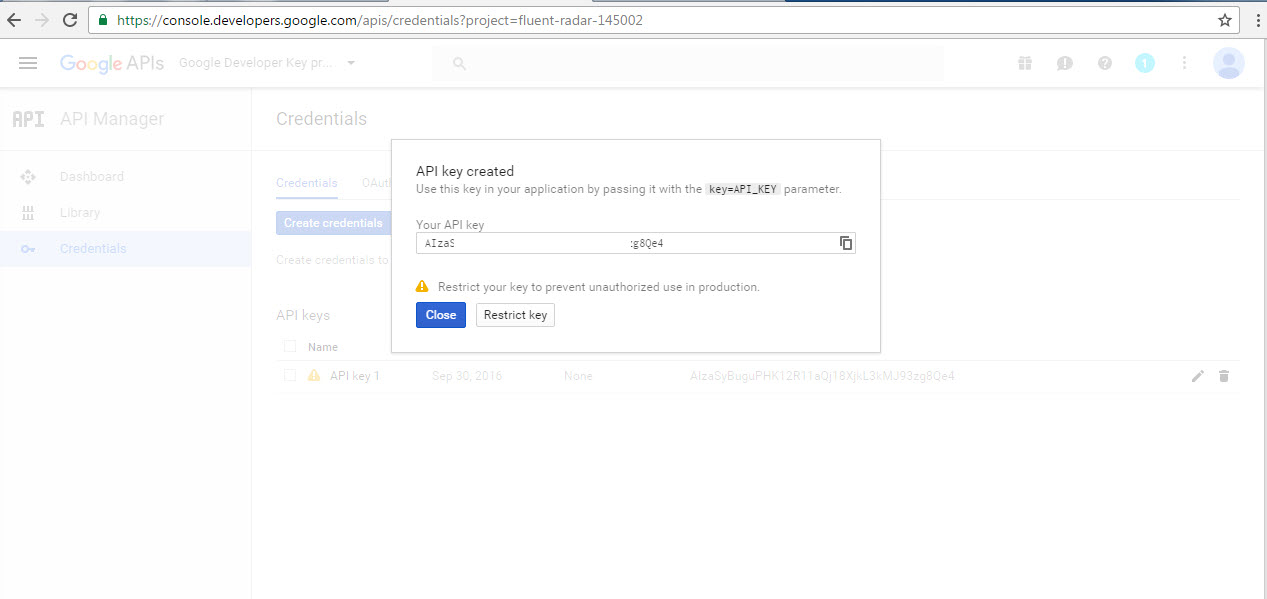This screenshot has width=1267, height=599.
Task: Click the help question mark icon
Action: pos(1104,62)
